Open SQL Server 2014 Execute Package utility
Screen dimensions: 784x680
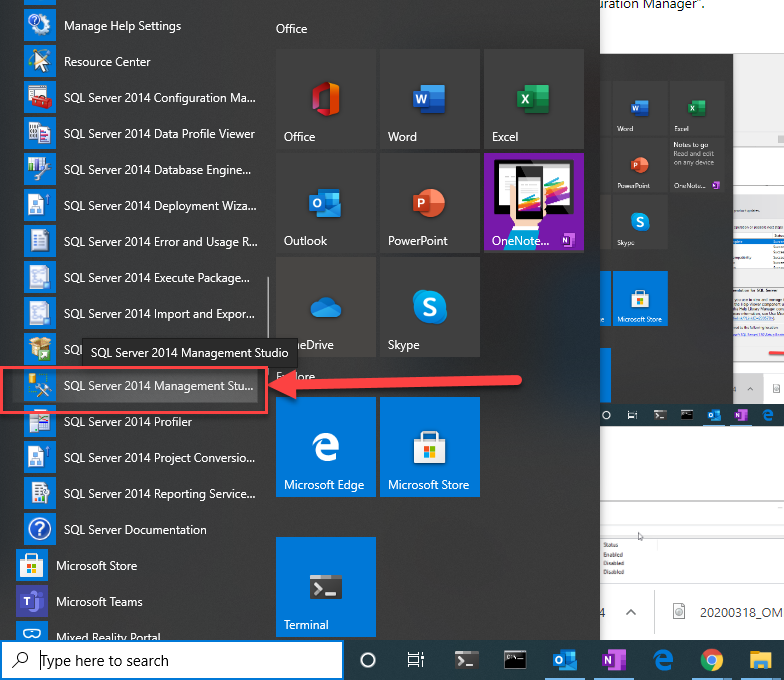tap(140, 278)
